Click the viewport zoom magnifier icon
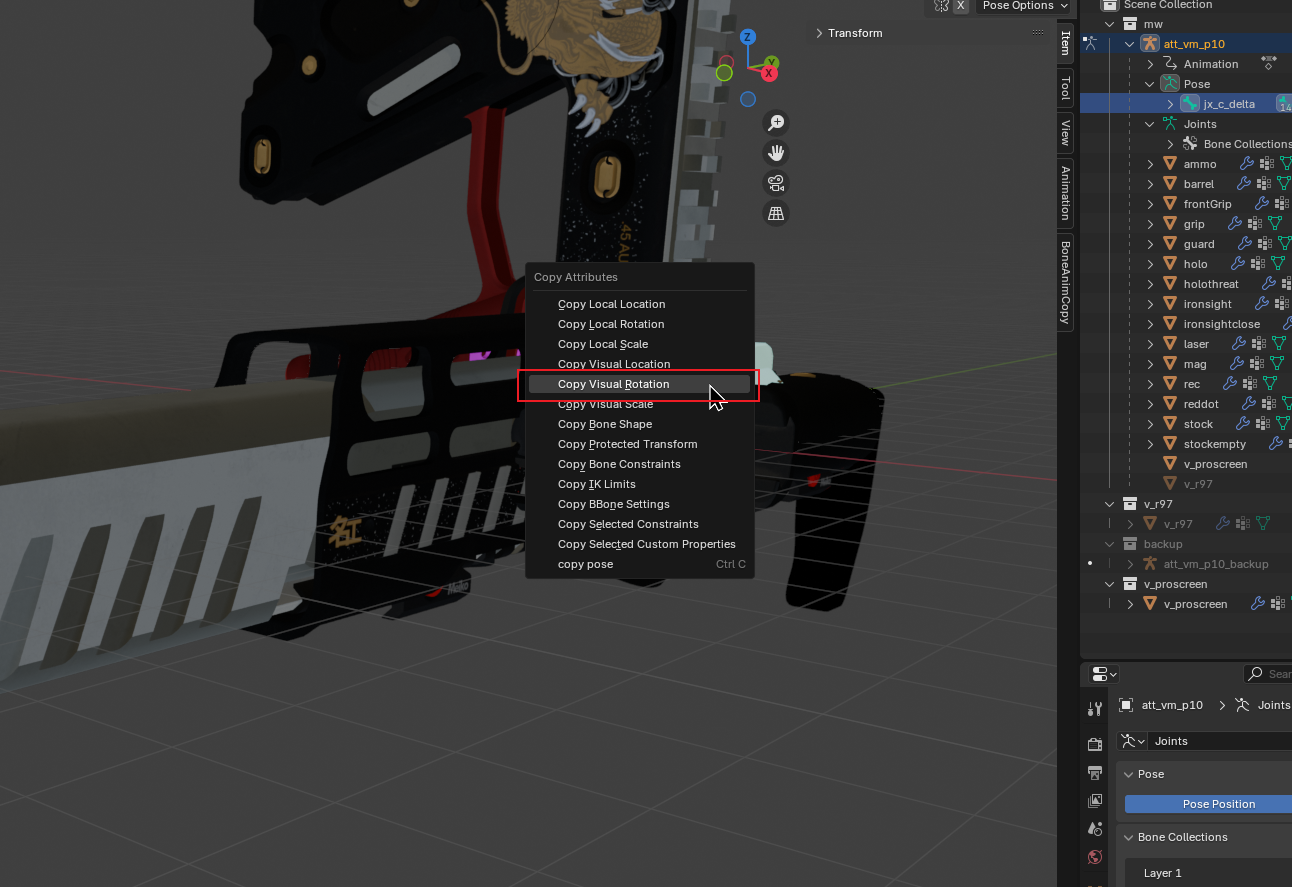This screenshot has width=1292, height=887. [775, 123]
